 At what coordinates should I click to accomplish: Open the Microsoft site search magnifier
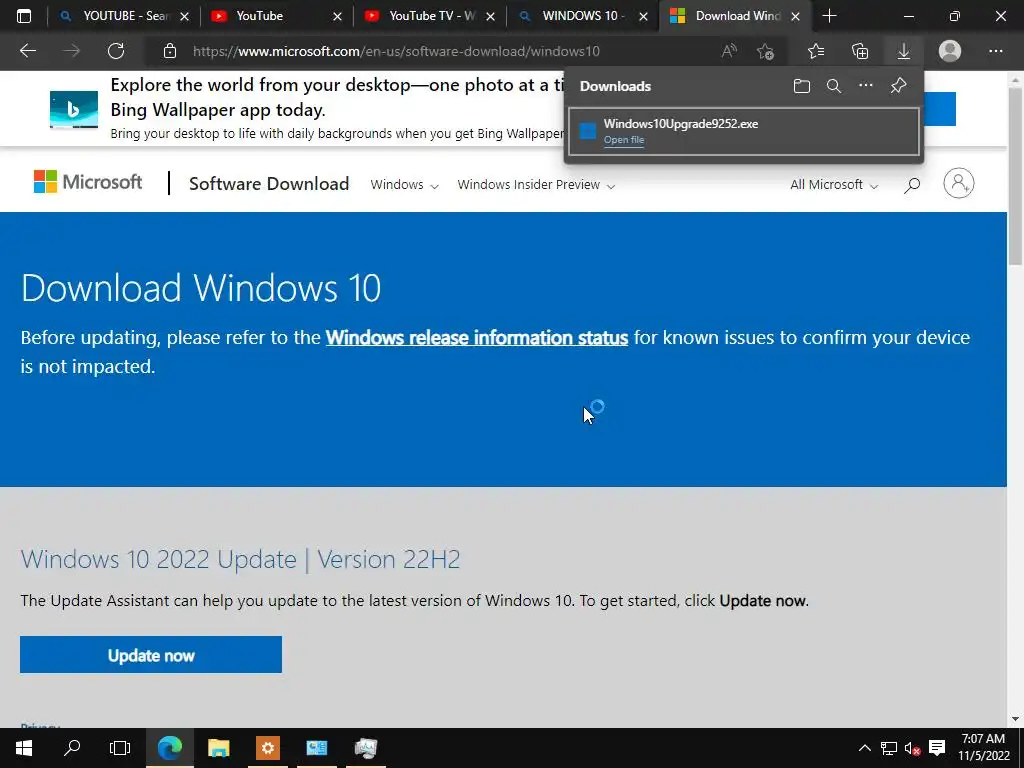tap(912, 185)
